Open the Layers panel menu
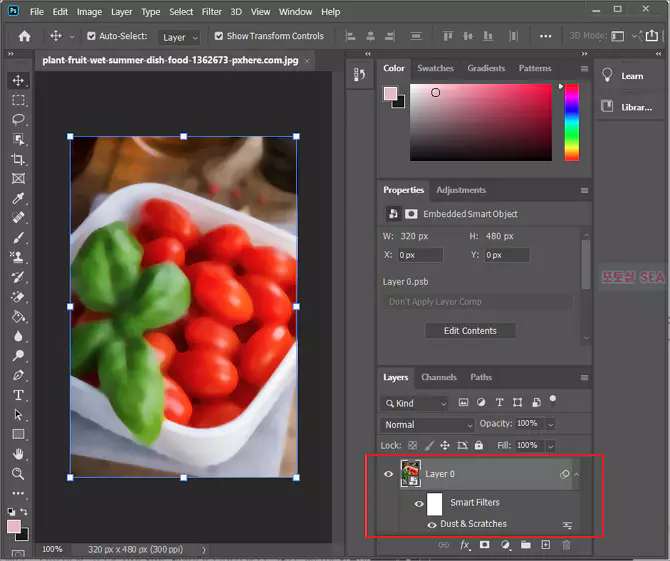 (584, 378)
